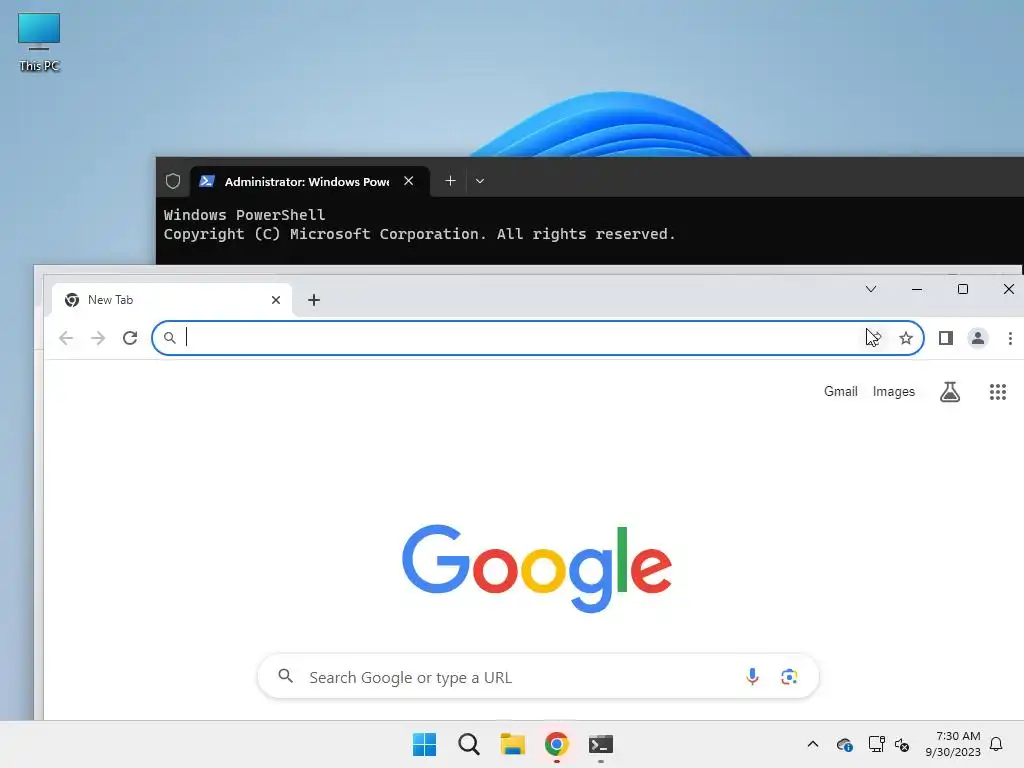
Task: Go back in Chrome
Action: [x=66, y=338]
